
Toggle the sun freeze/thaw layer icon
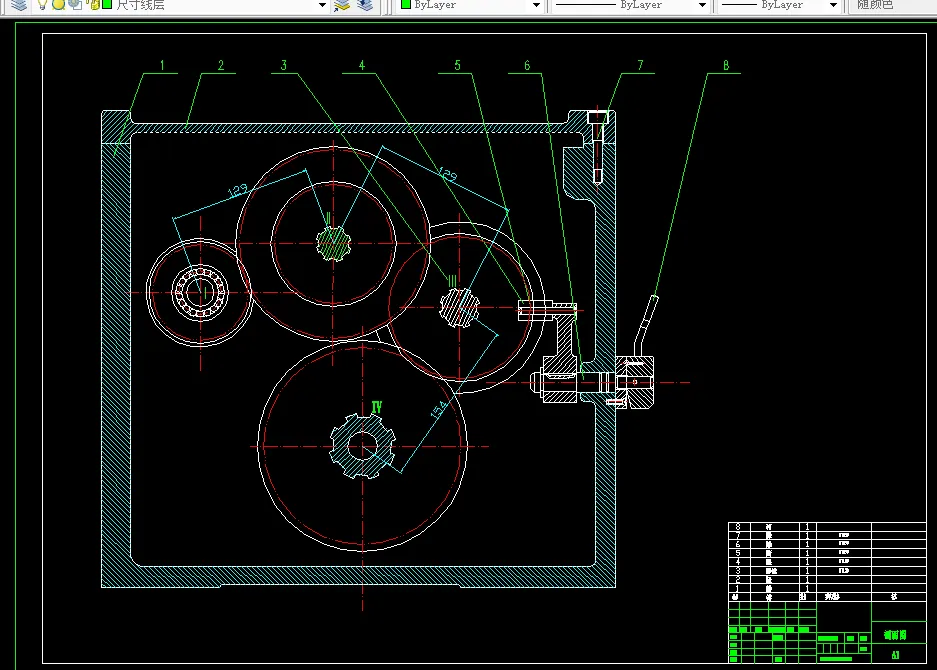tap(59, 5)
